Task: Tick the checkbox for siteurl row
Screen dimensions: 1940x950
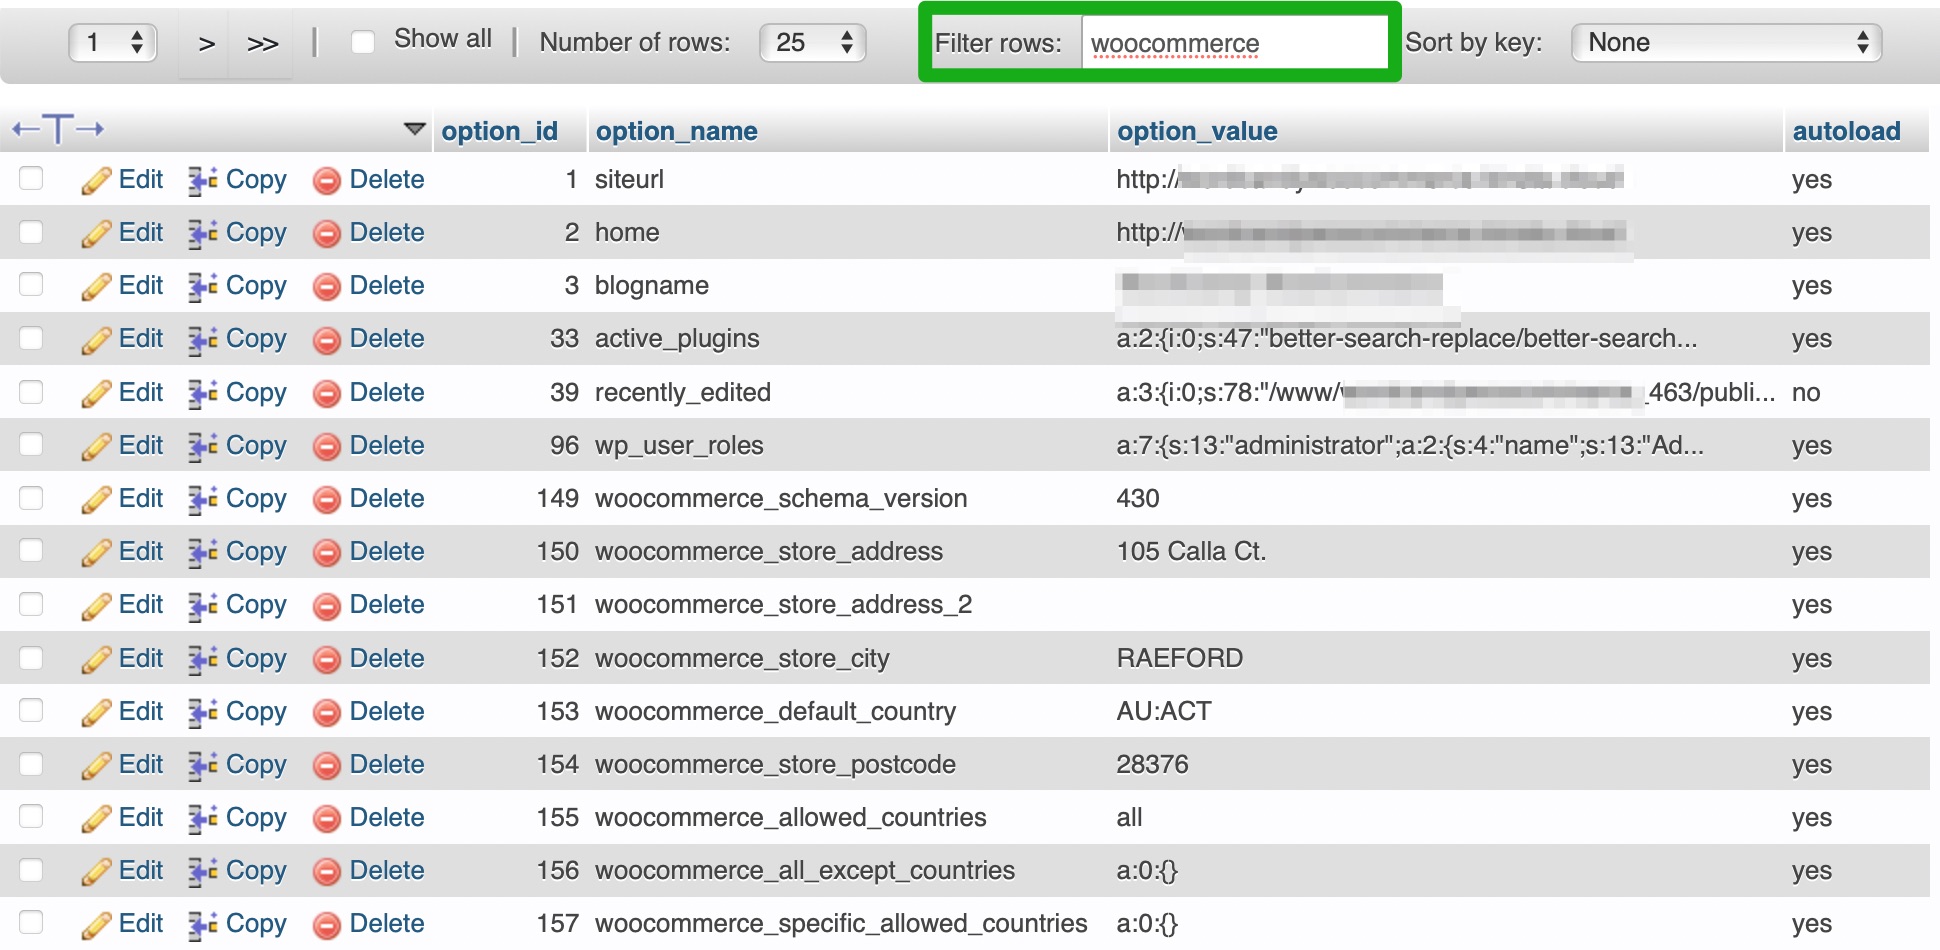Action: click(31, 178)
